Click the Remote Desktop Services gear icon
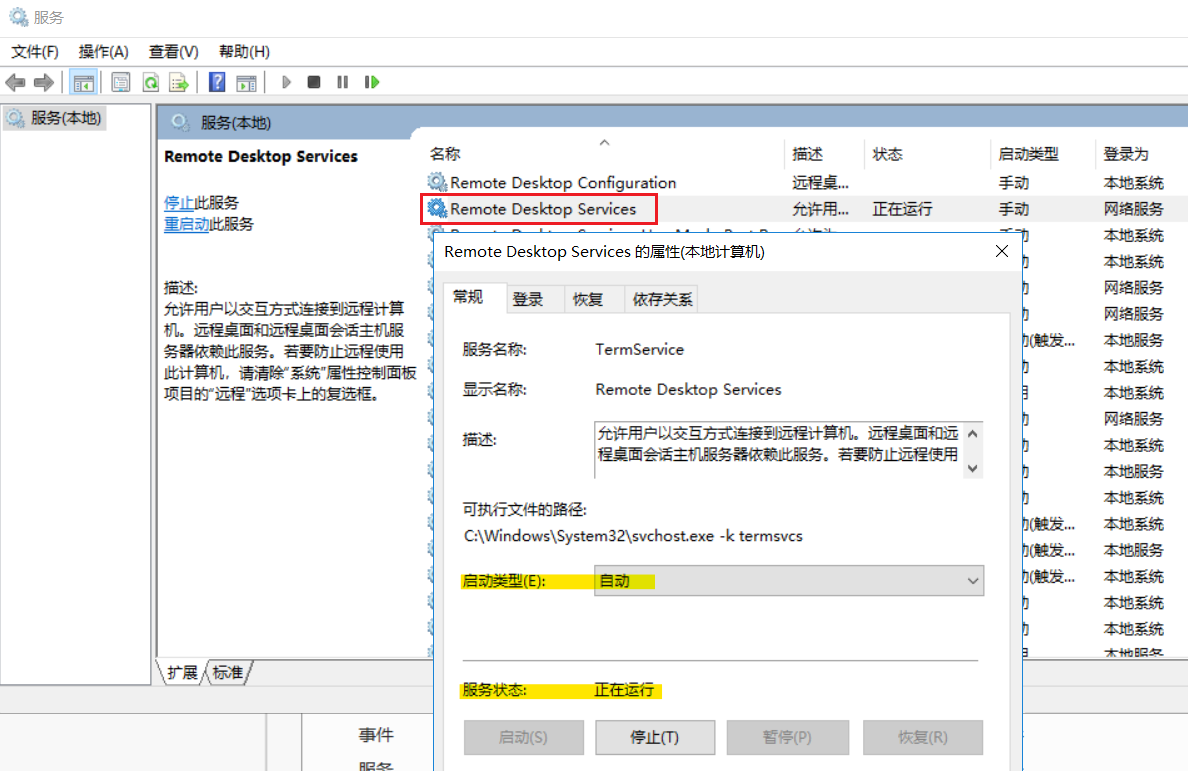The image size is (1188, 771). pos(437,208)
